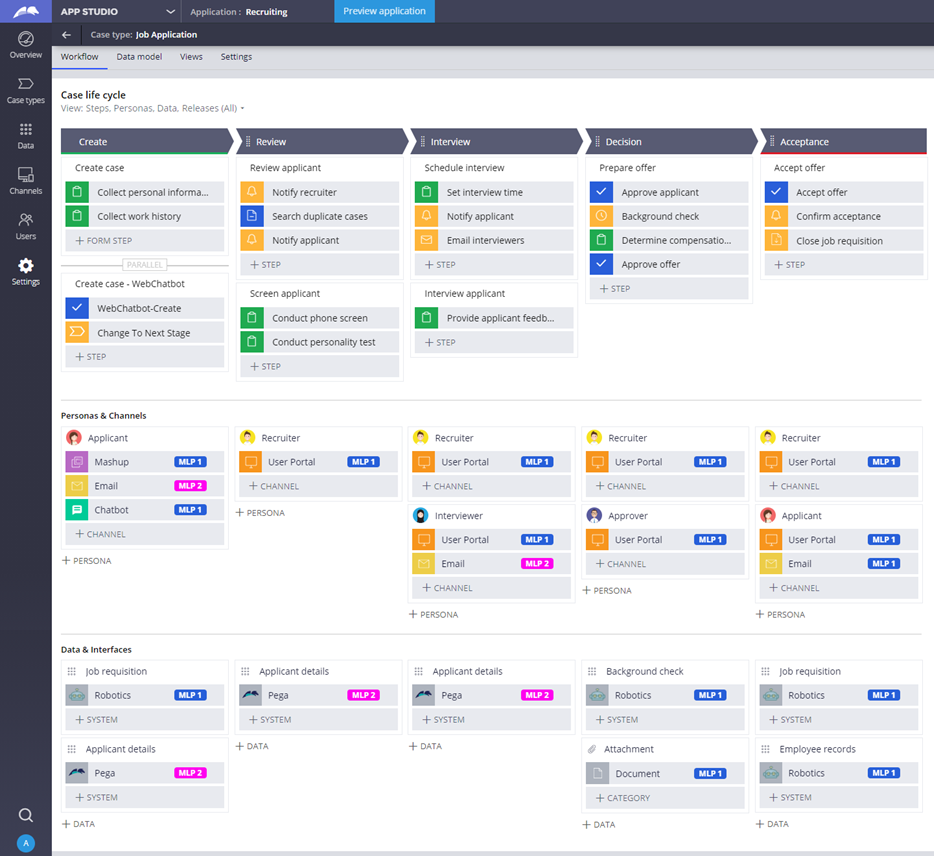Click the Change To Next Stage arrow icon
The image size is (934, 856).
pyautogui.click(x=77, y=332)
